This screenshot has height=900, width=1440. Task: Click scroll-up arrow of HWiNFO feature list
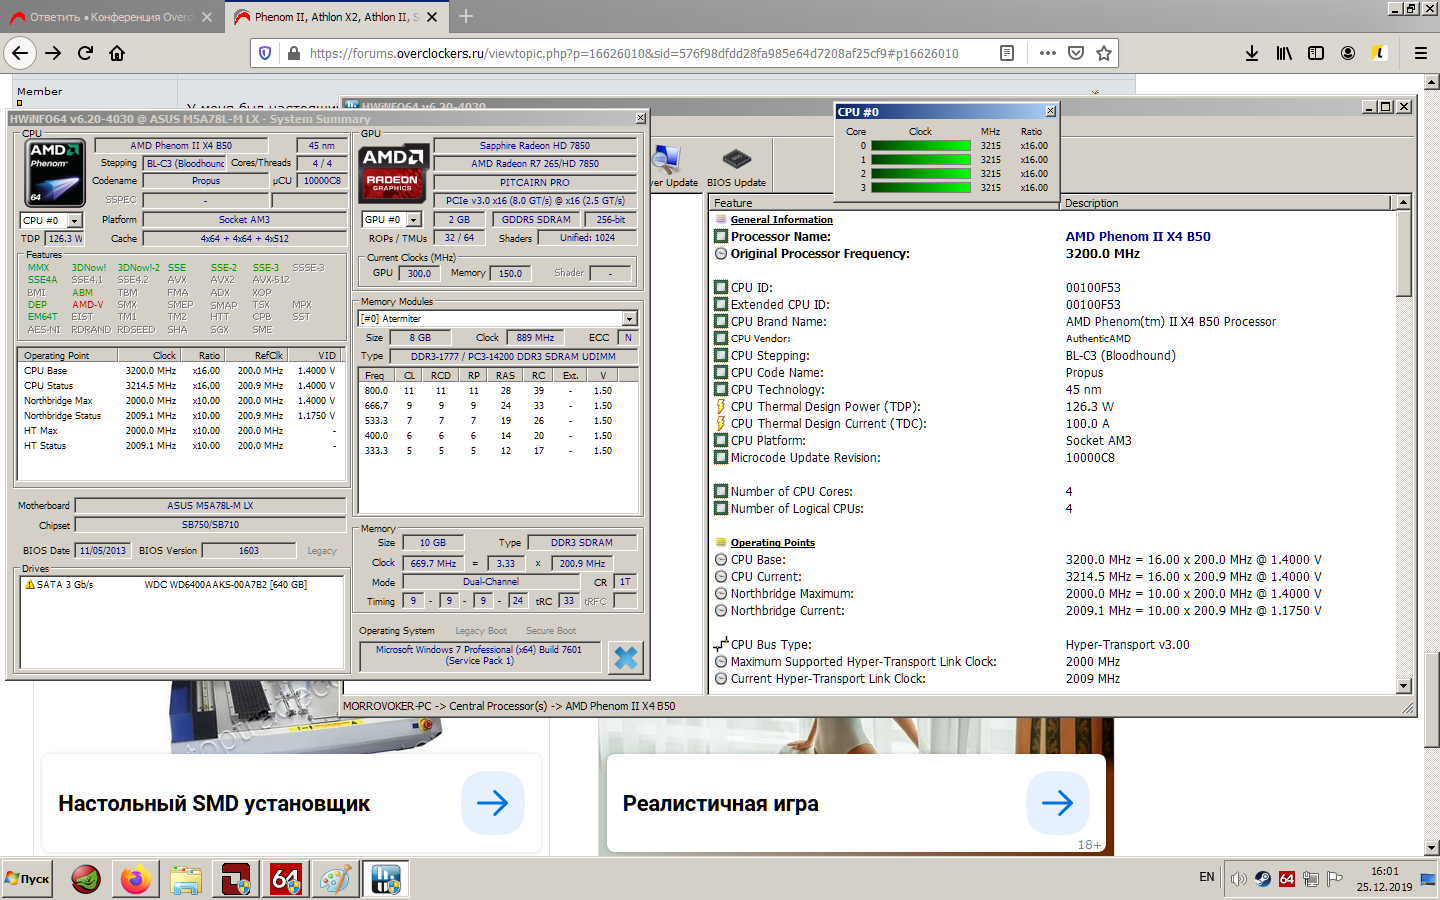point(1404,203)
